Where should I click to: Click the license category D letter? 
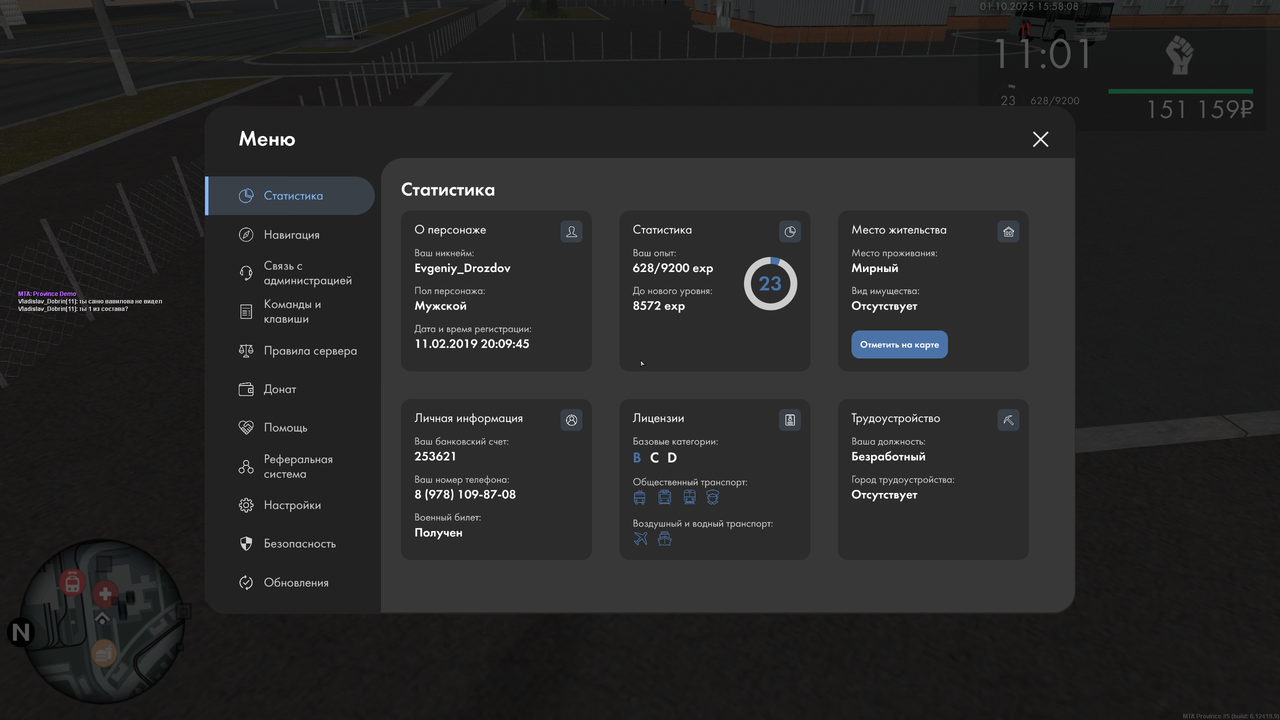click(672, 457)
